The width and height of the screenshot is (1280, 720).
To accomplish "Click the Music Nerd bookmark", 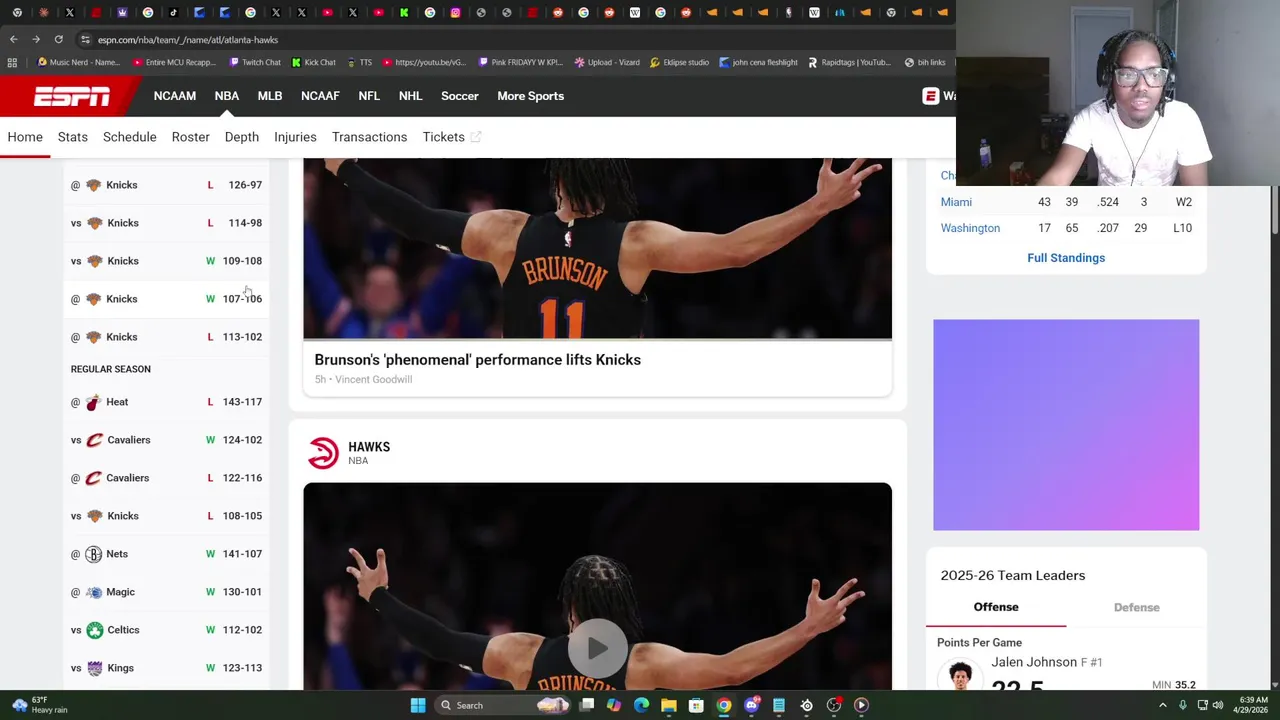I will click(x=78, y=62).
